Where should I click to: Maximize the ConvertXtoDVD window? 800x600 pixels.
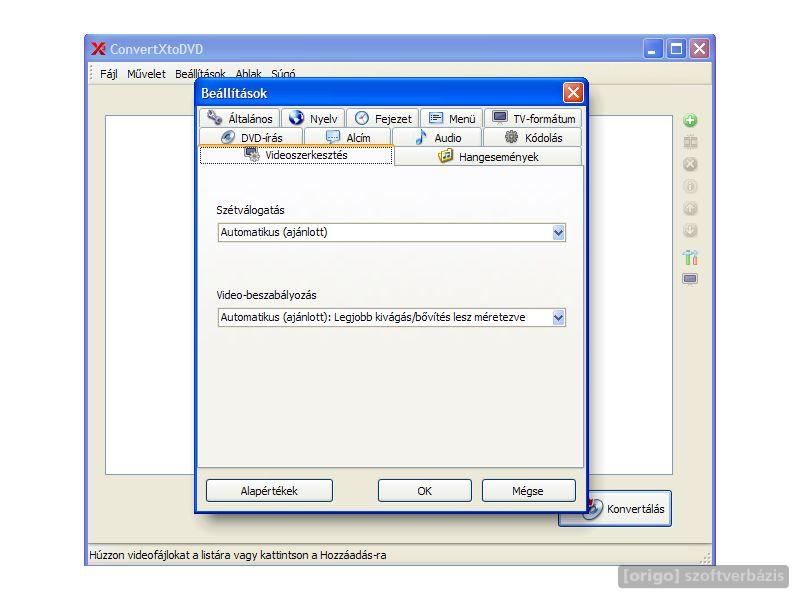click(x=677, y=49)
